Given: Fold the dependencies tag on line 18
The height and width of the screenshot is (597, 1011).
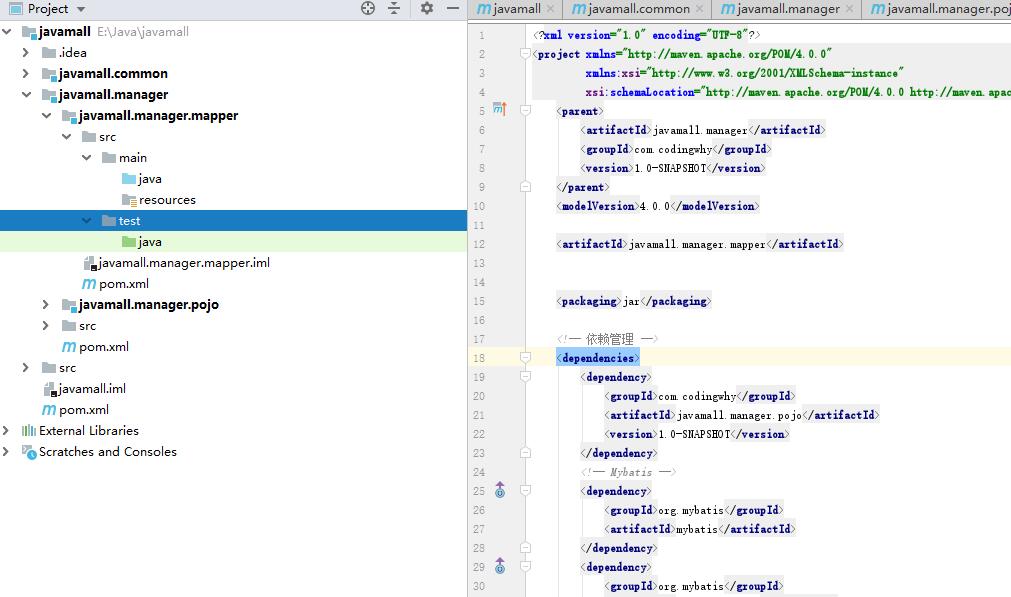Looking at the screenshot, I should [x=525, y=358].
